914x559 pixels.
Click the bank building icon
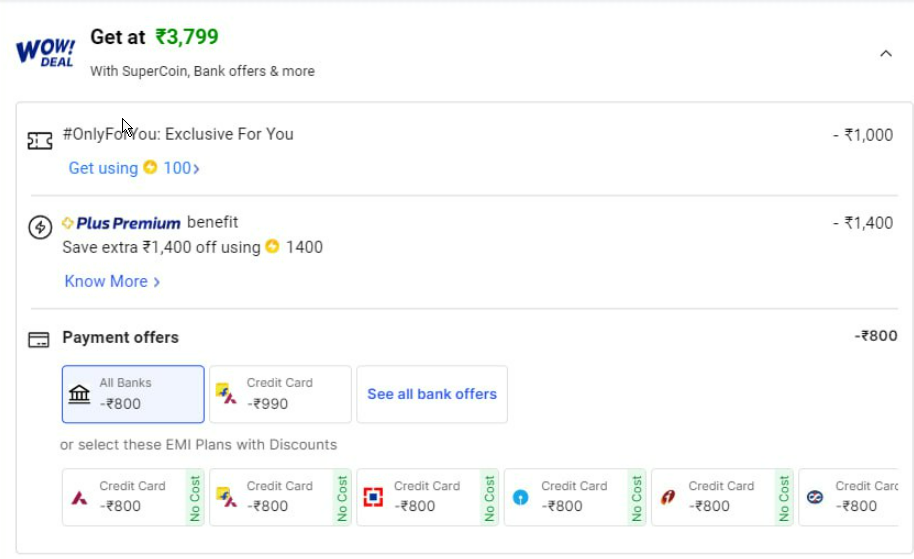coord(79,394)
